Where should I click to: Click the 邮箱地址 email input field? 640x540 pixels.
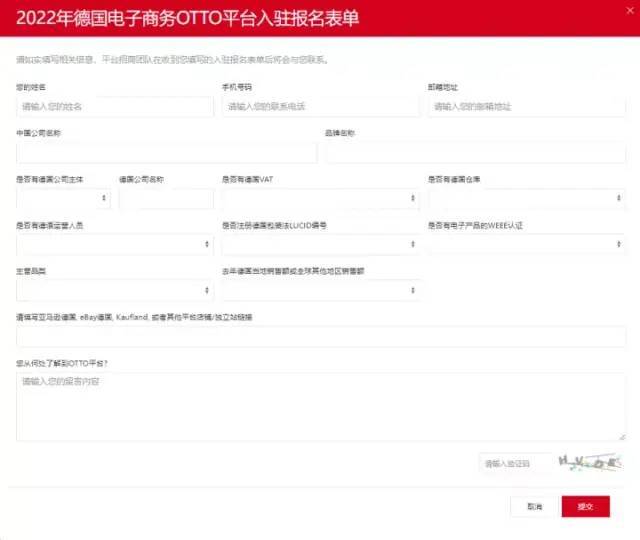pos(527,107)
